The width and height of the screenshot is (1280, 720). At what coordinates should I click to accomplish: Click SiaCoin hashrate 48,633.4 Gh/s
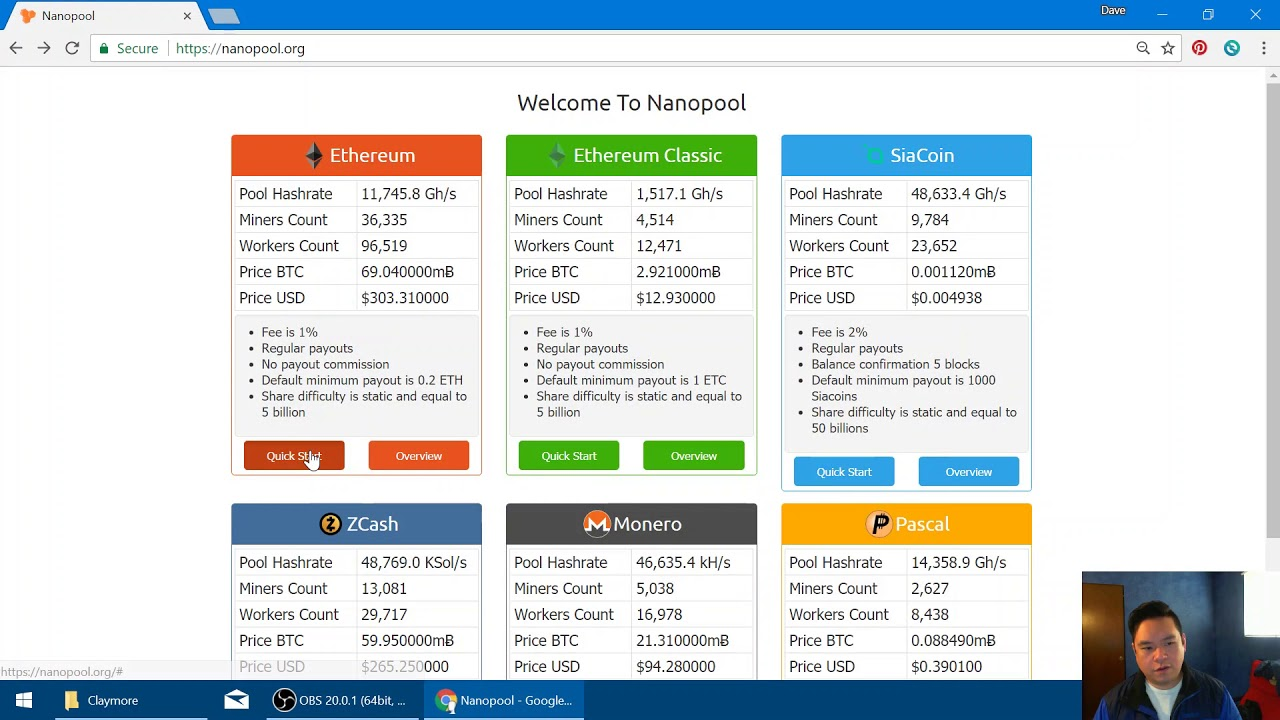[958, 194]
